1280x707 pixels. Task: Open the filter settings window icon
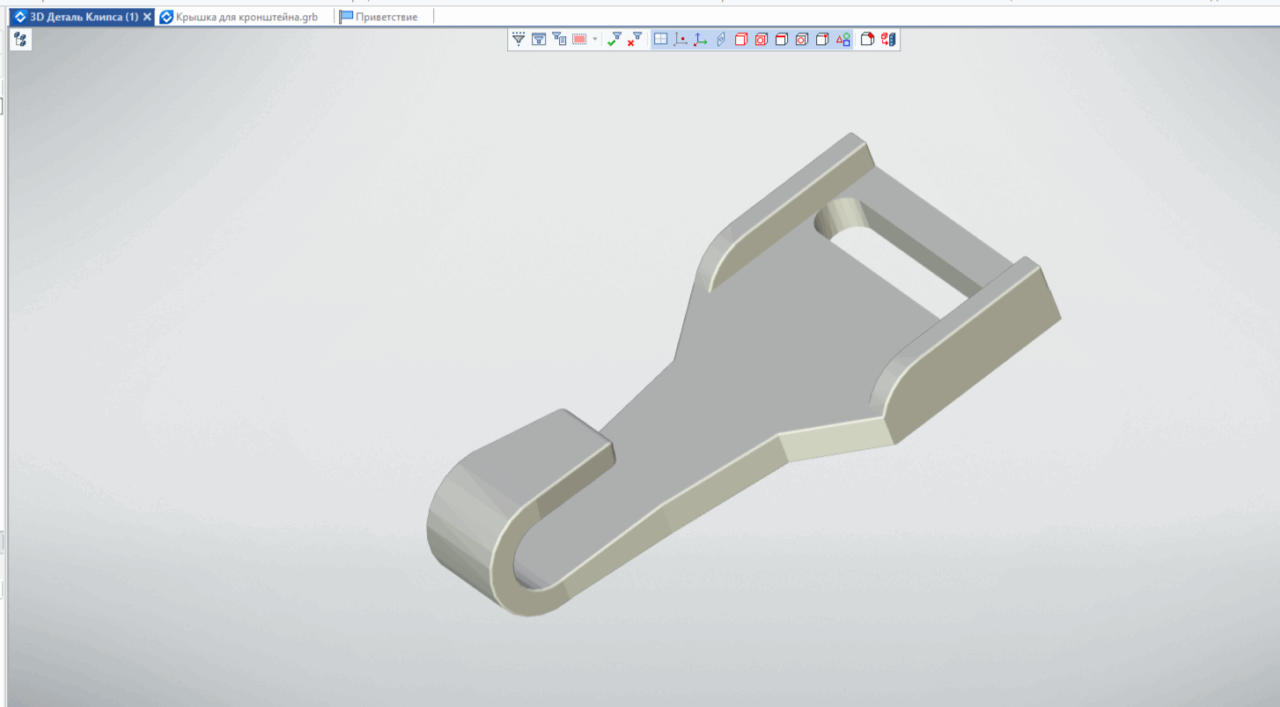tap(538, 39)
